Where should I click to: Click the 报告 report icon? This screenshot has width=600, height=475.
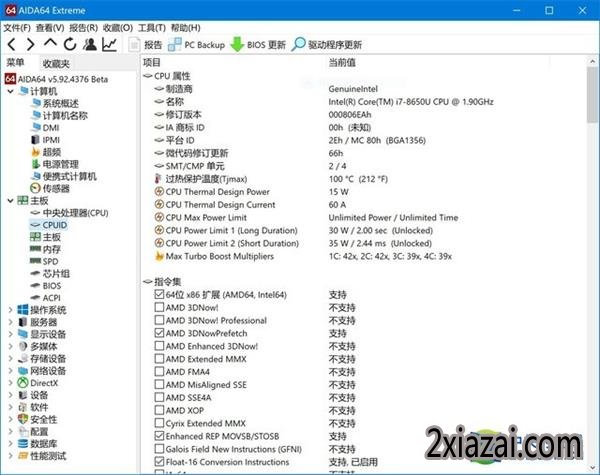134,45
